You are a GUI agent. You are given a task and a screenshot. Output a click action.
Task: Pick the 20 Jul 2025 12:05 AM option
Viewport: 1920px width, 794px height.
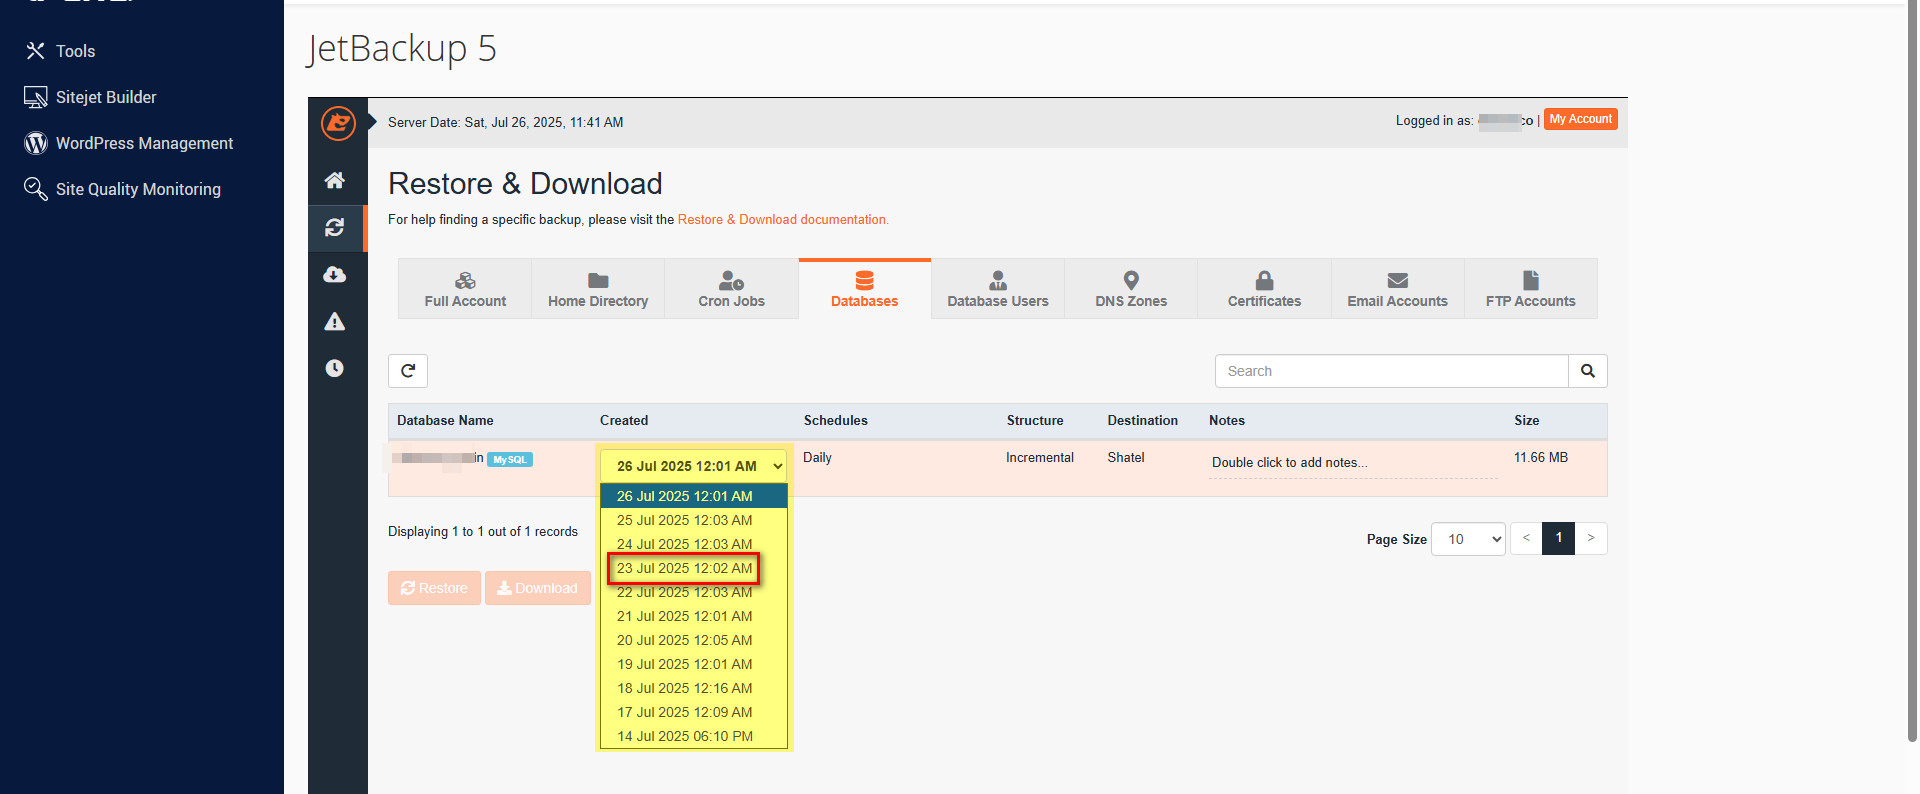684,640
